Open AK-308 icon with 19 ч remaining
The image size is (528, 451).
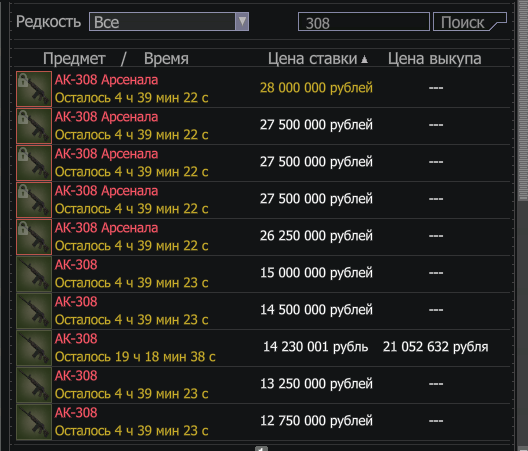click(x=34, y=348)
